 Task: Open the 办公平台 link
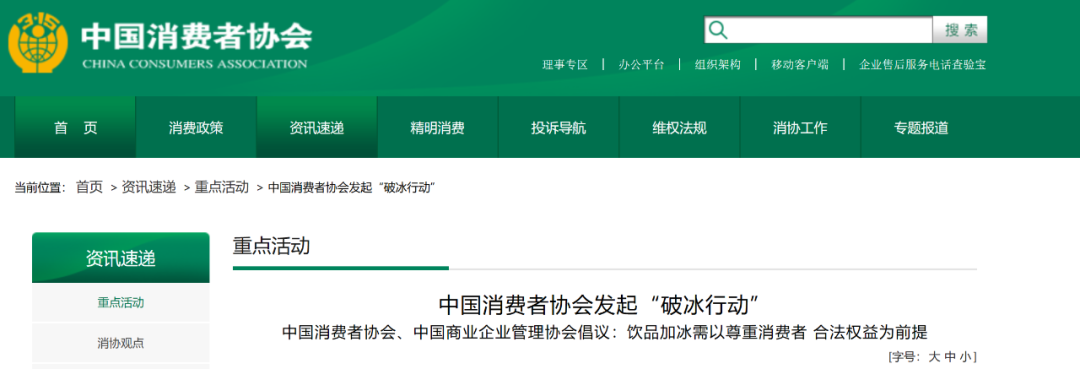pyautogui.click(x=641, y=65)
